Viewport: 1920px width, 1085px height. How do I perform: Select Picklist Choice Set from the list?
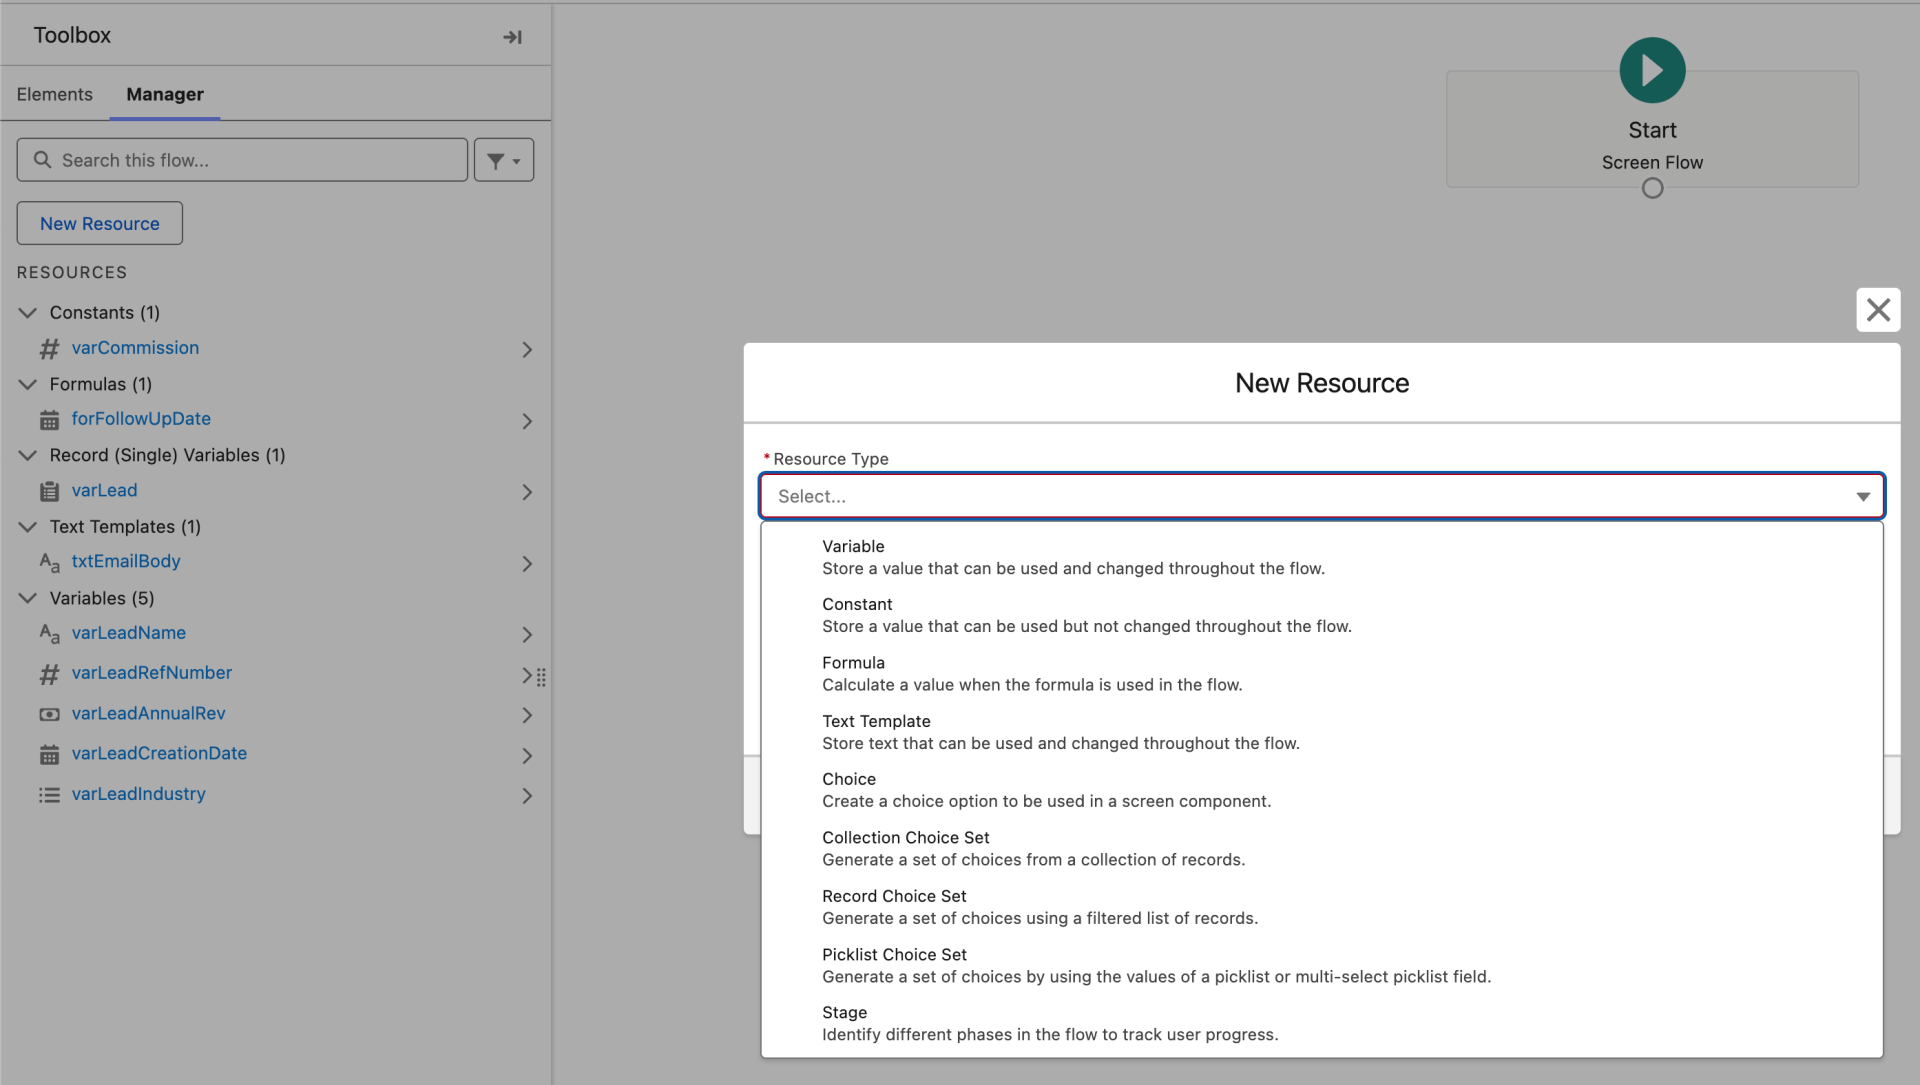(x=894, y=954)
